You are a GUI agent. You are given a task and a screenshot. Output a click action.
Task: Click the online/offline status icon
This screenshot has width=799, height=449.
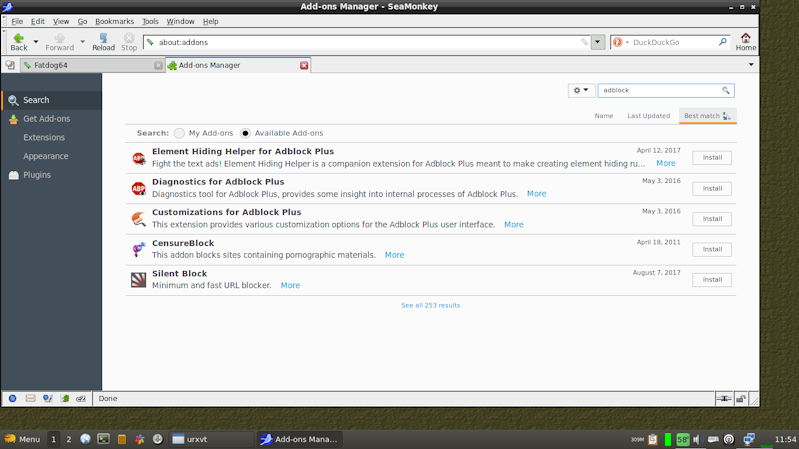coord(724,399)
